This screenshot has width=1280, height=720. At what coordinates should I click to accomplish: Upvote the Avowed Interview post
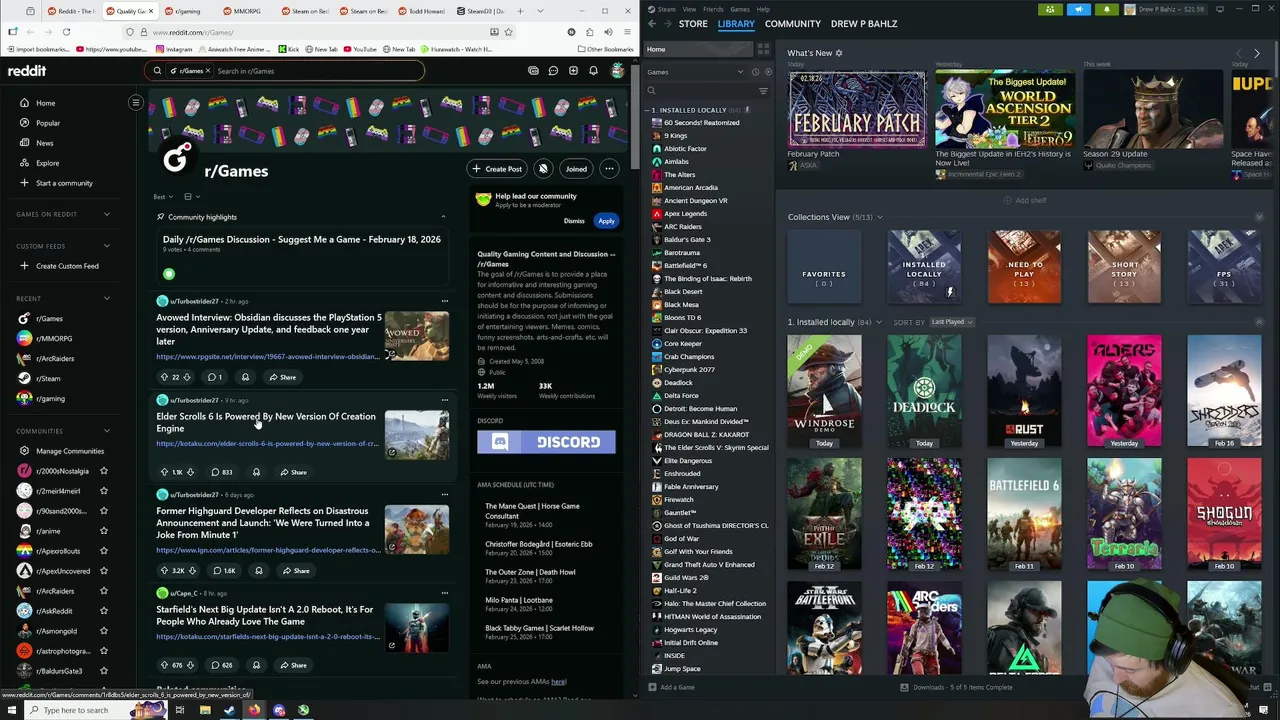pos(164,377)
